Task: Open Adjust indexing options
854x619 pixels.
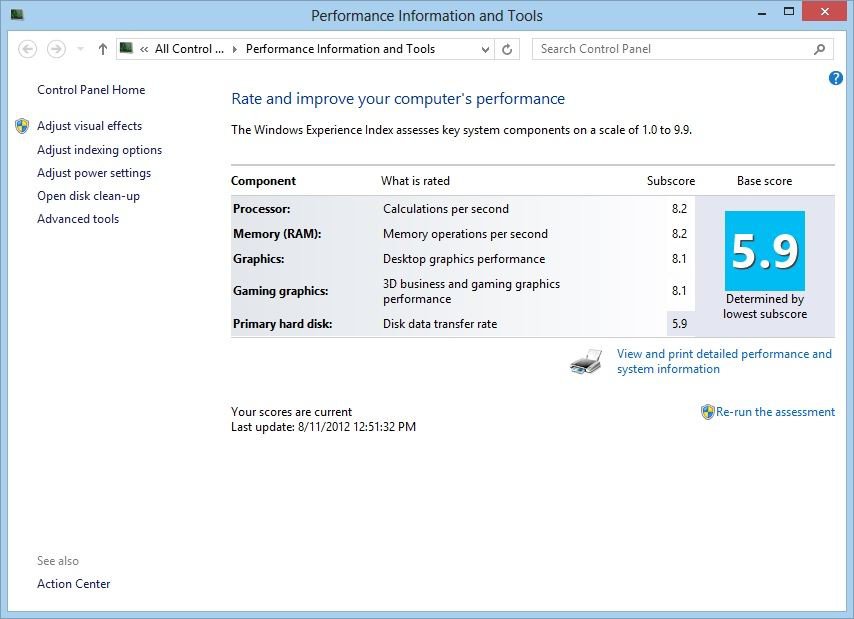Action: point(100,150)
